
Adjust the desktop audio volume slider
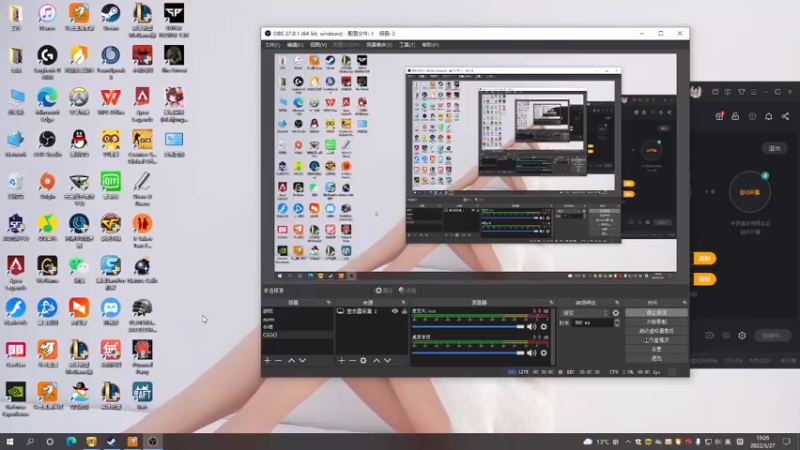click(x=468, y=353)
